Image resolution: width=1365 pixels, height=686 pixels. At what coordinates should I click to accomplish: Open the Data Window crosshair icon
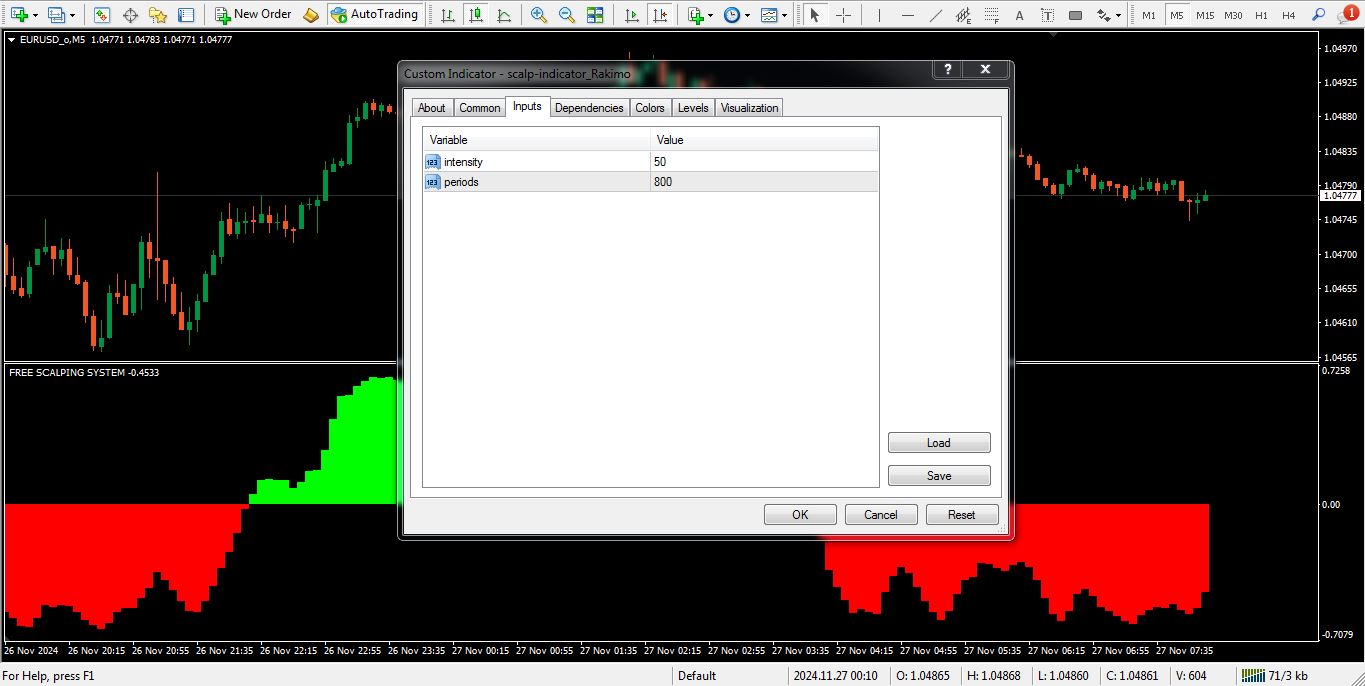pos(130,15)
